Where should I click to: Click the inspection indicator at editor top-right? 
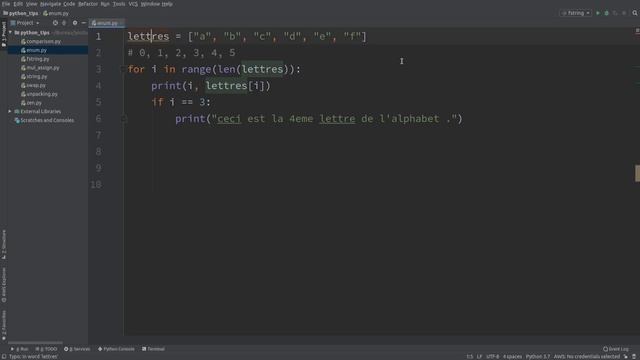637,31
